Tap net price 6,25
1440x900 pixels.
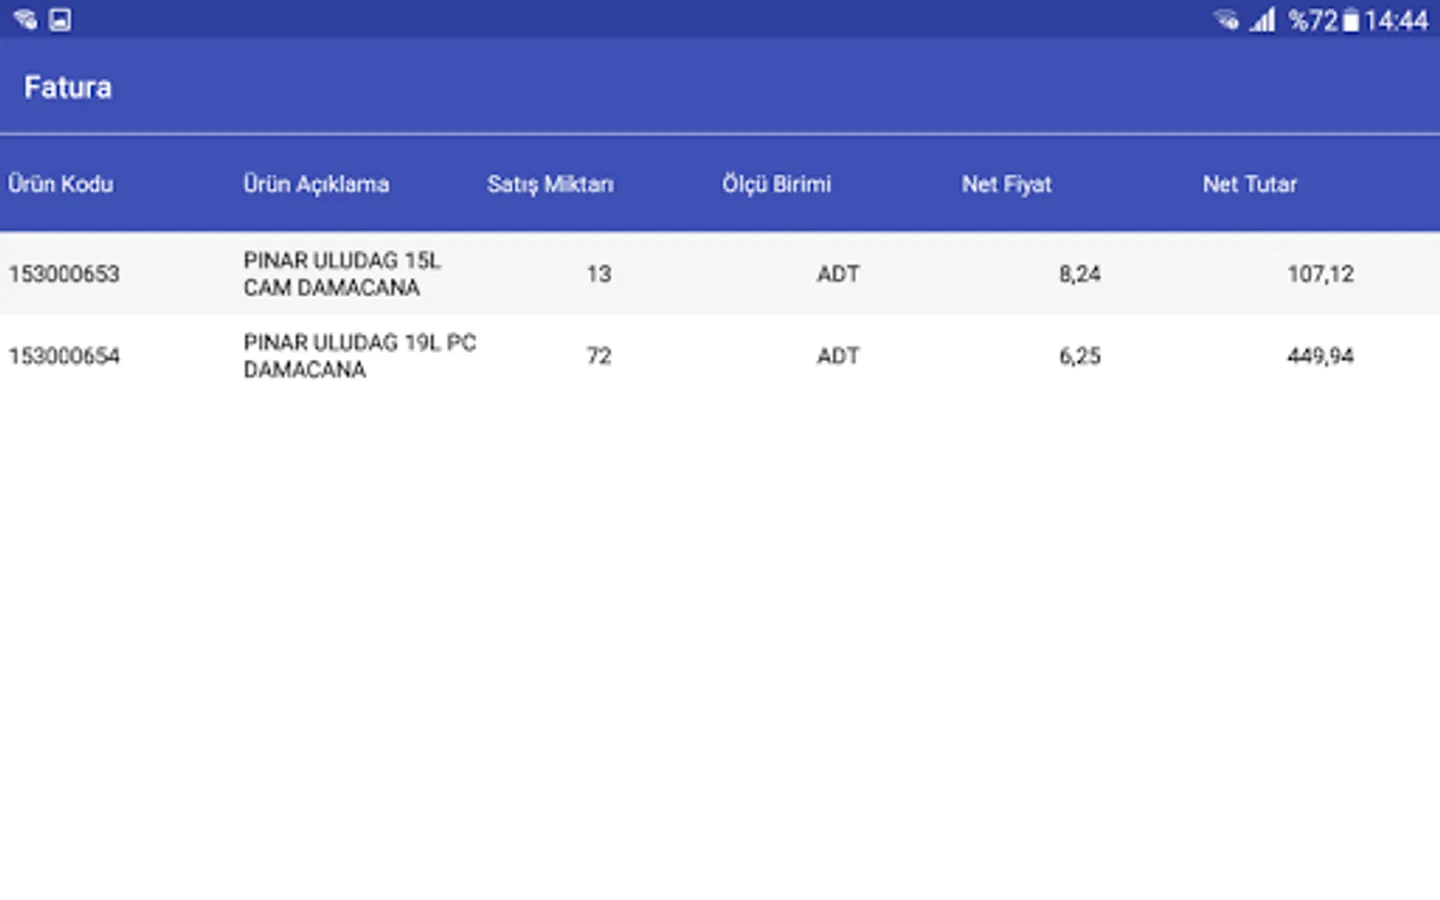[1080, 356]
